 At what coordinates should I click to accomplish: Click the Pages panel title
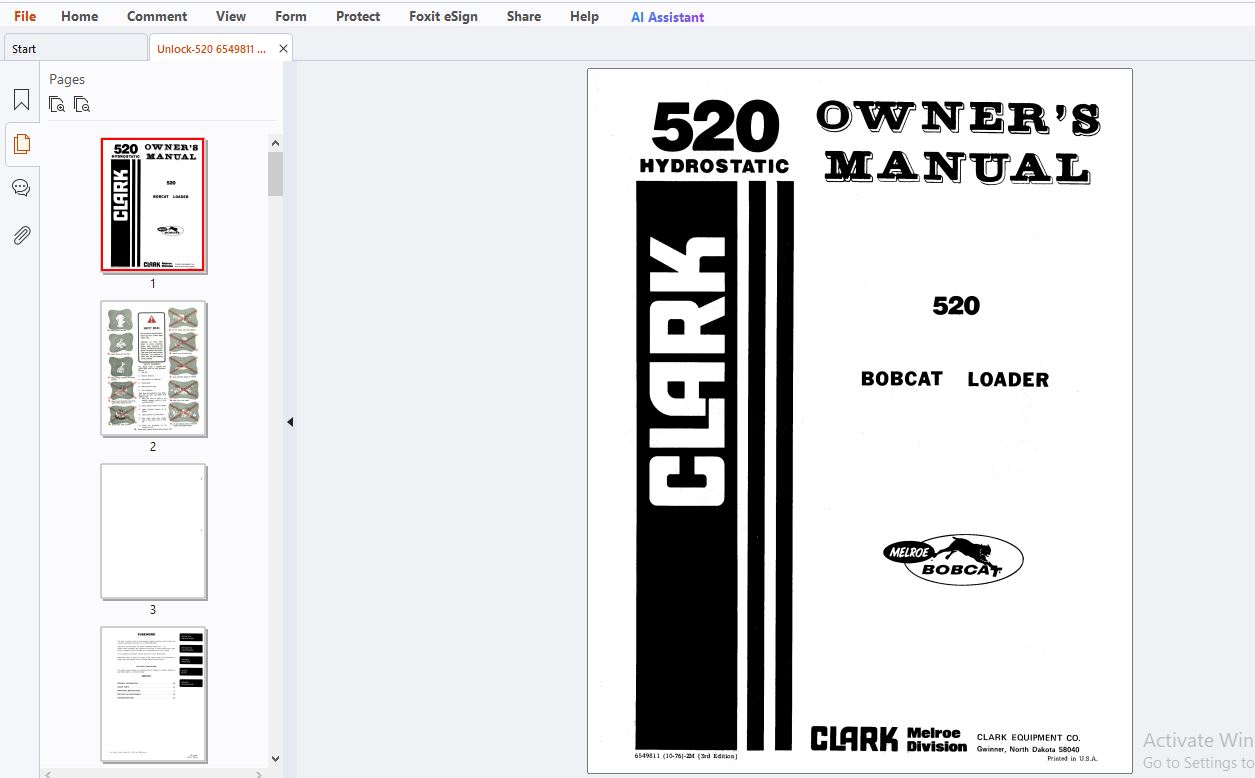click(67, 79)
